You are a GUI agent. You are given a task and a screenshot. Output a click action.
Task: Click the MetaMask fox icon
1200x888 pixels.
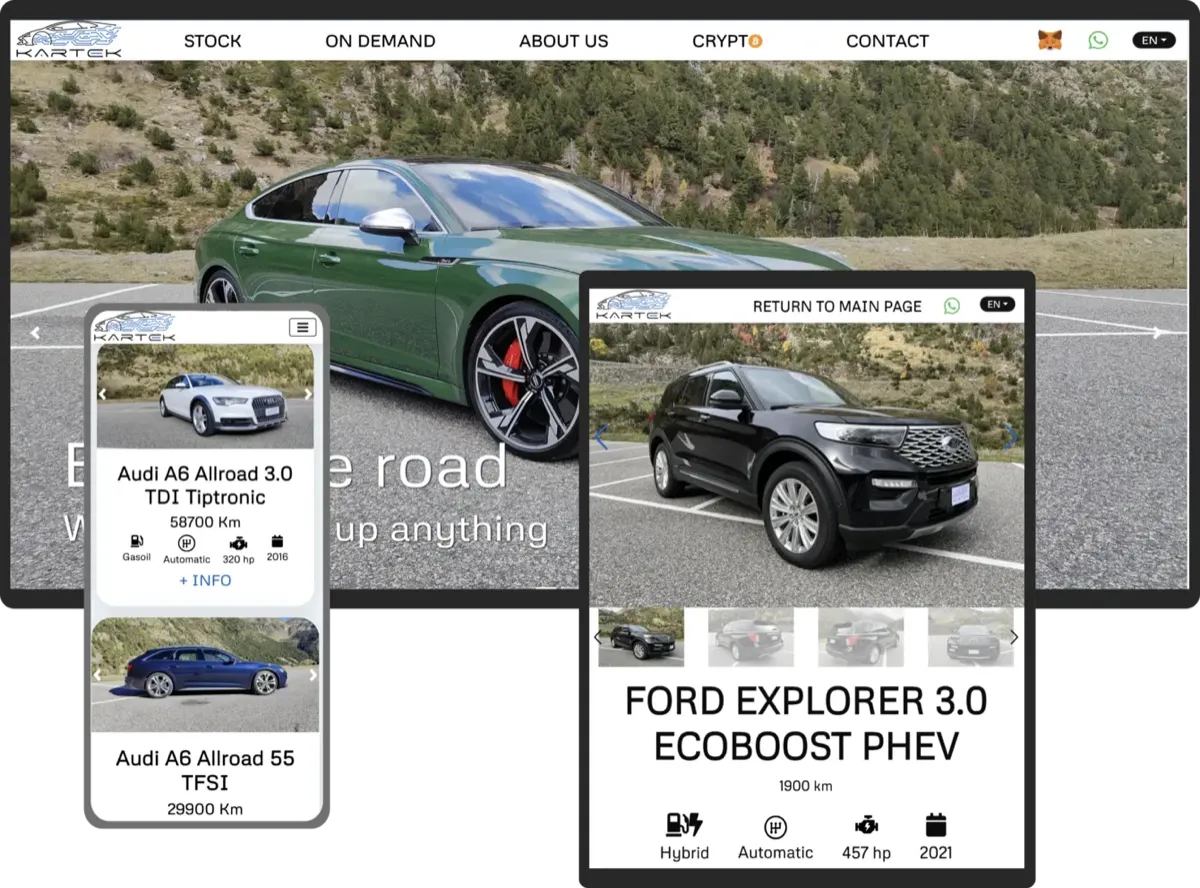[1050, 41]
